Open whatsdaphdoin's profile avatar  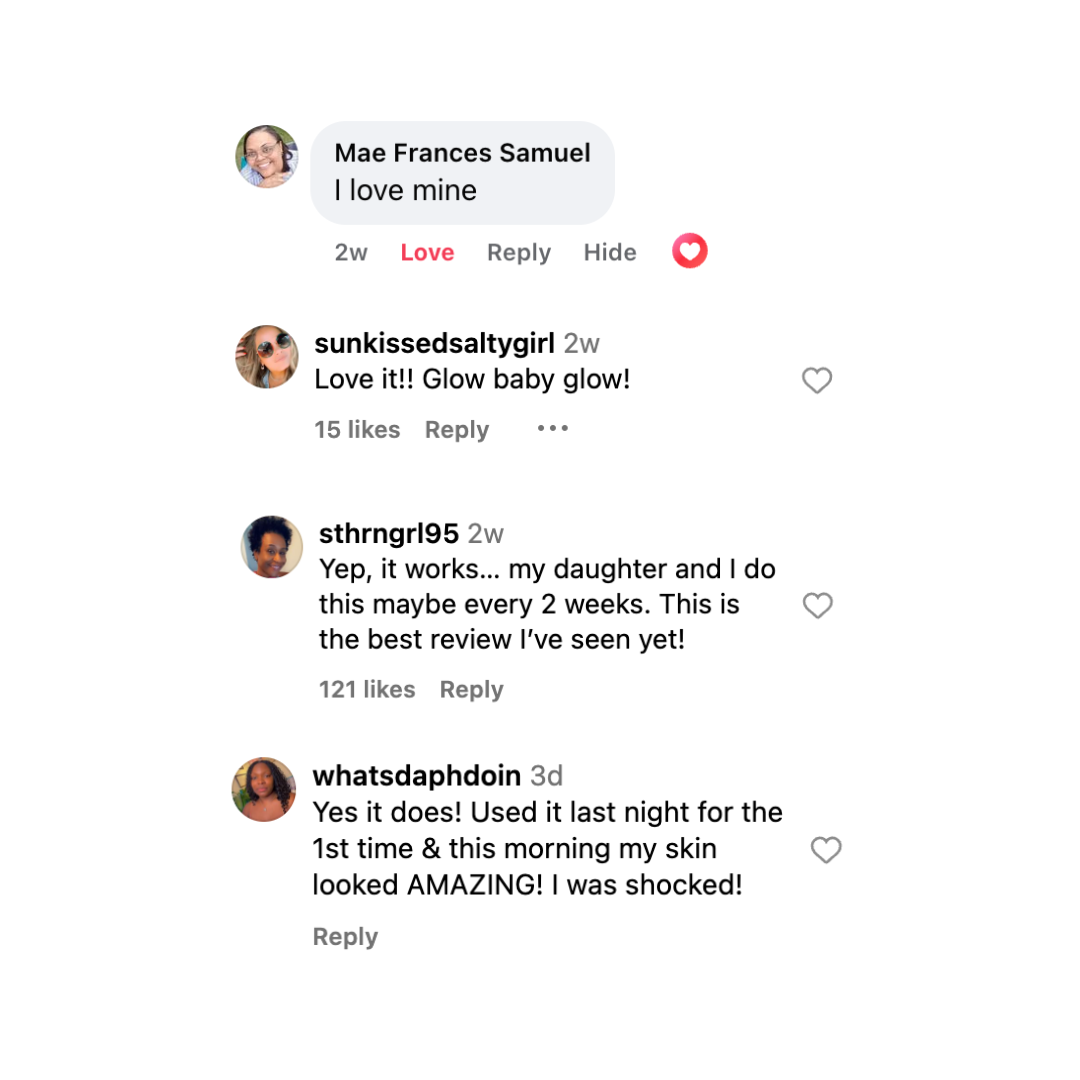(x=264, y=789)
